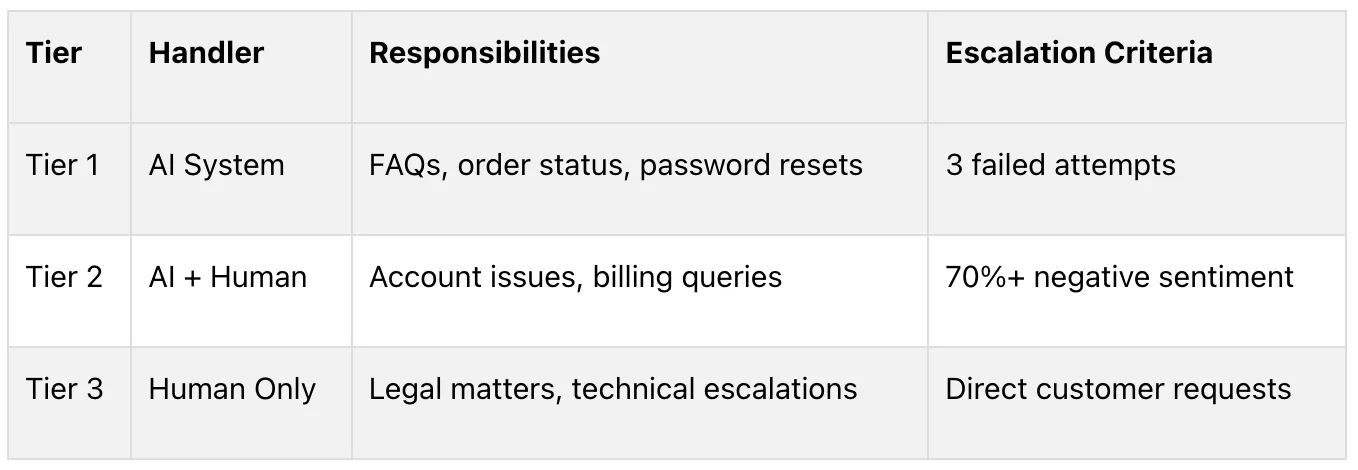Click the Legal matters, technical escalations cell
The width and height of the screenshot is (1358, 470).
coord(640,403)
